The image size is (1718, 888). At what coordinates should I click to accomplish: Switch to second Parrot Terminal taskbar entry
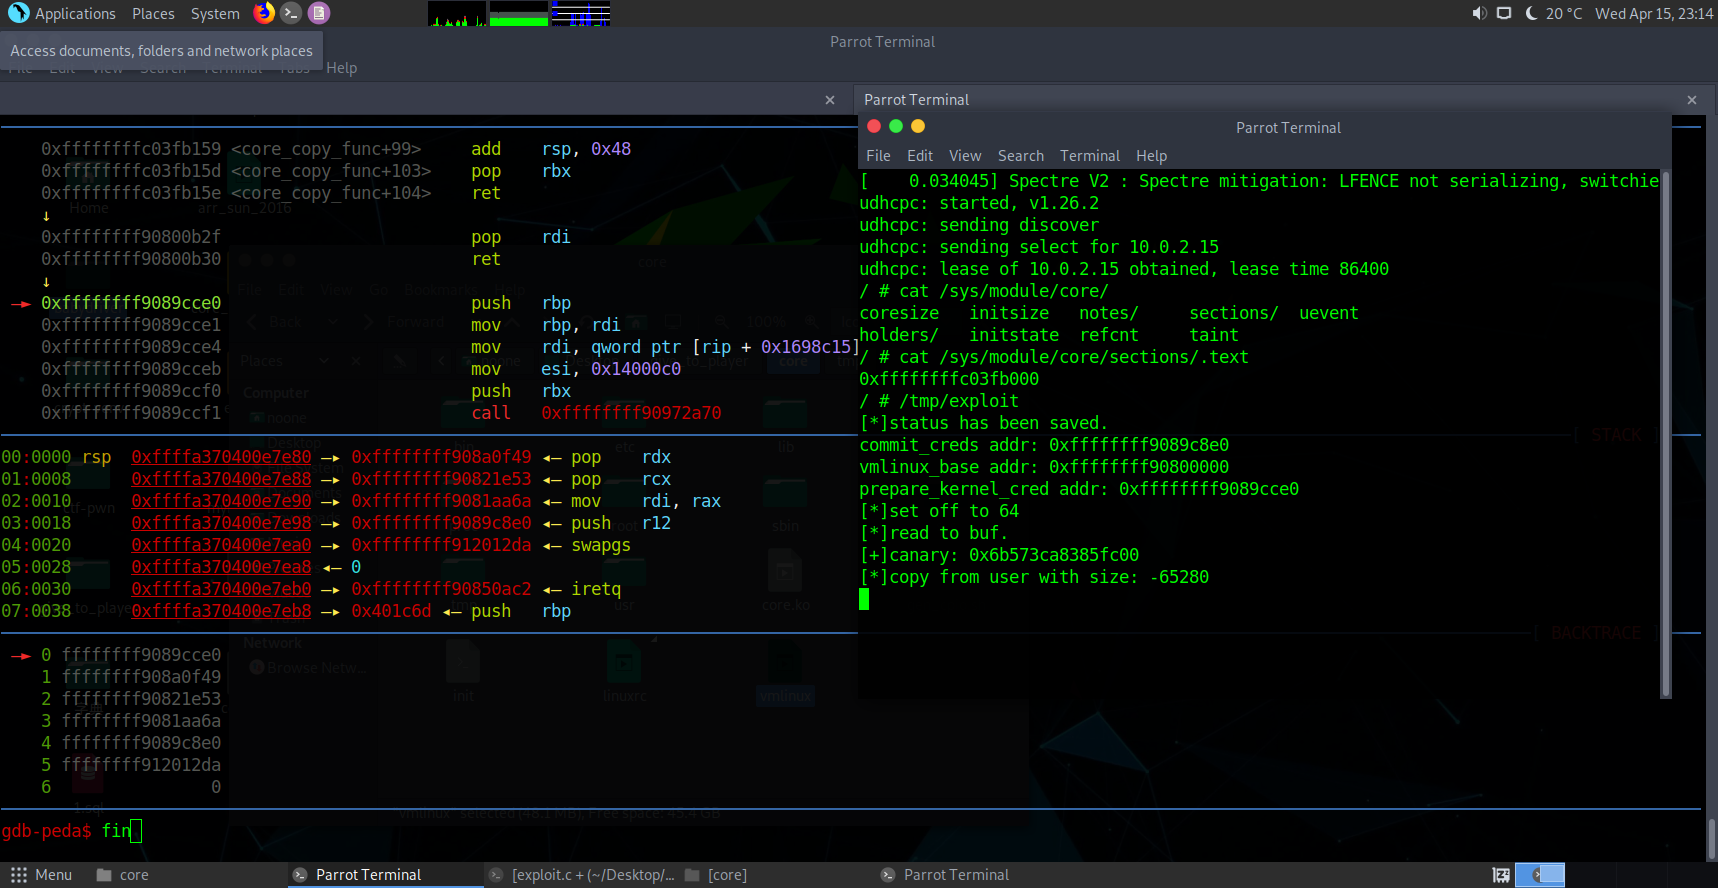click(946, 875)
